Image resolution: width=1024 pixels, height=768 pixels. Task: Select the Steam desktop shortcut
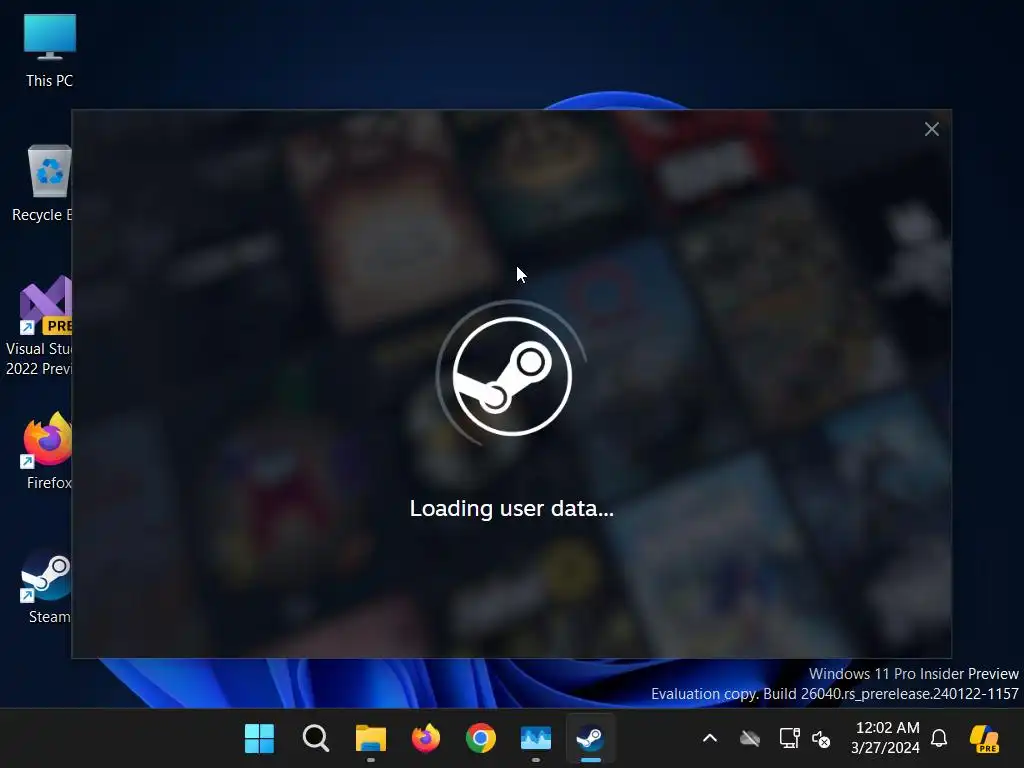(x=47, y=589)
